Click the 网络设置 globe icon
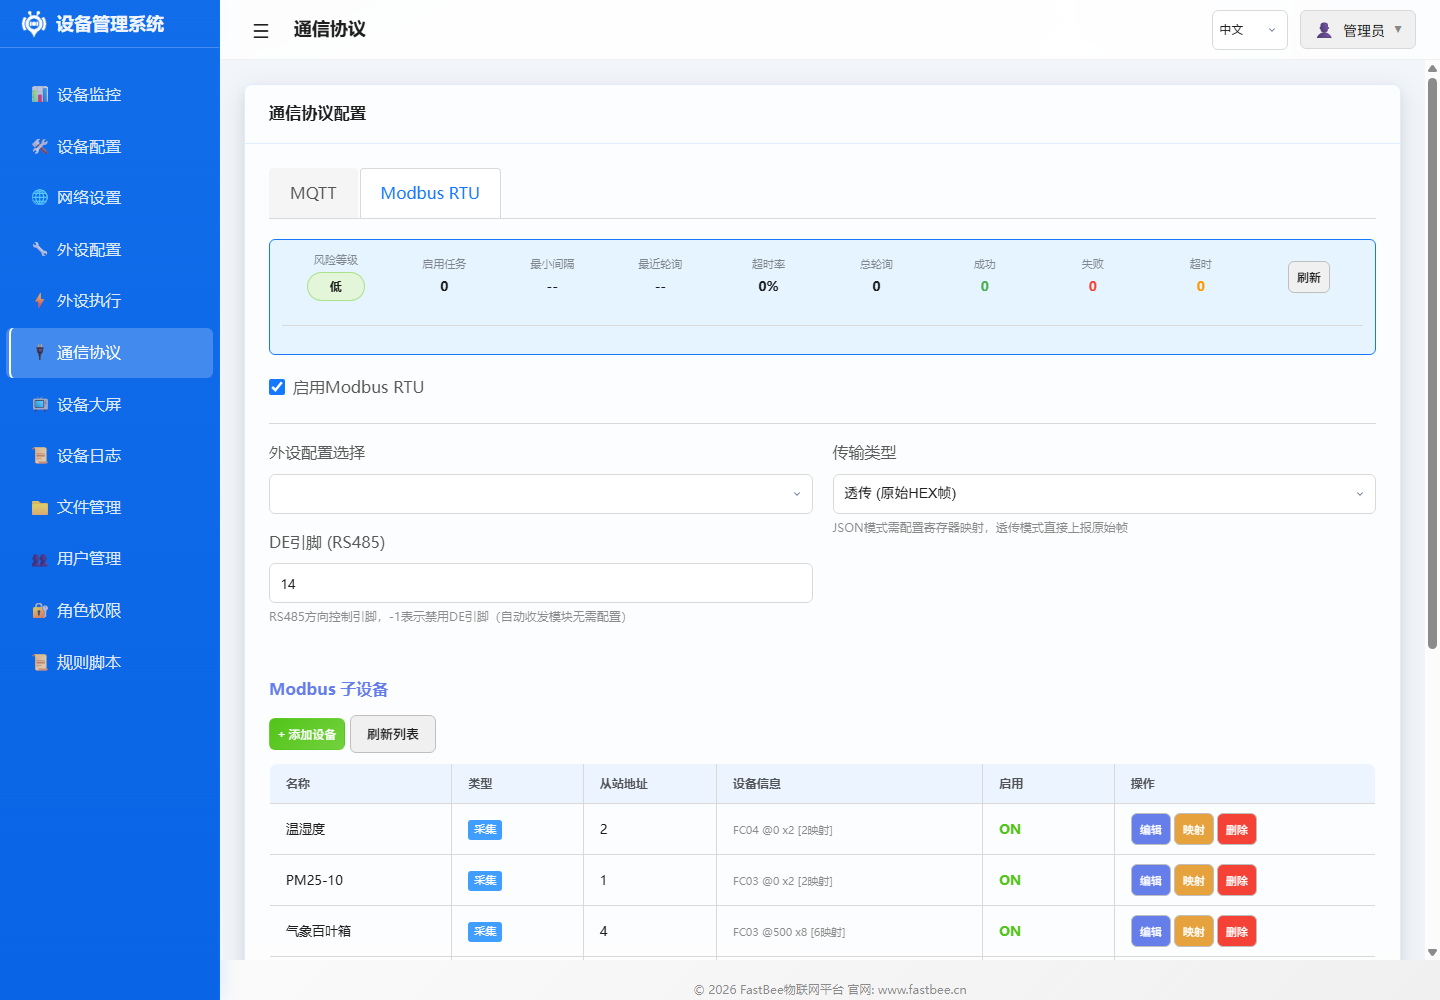The image size is (1440, 1000). click(40, 197)
